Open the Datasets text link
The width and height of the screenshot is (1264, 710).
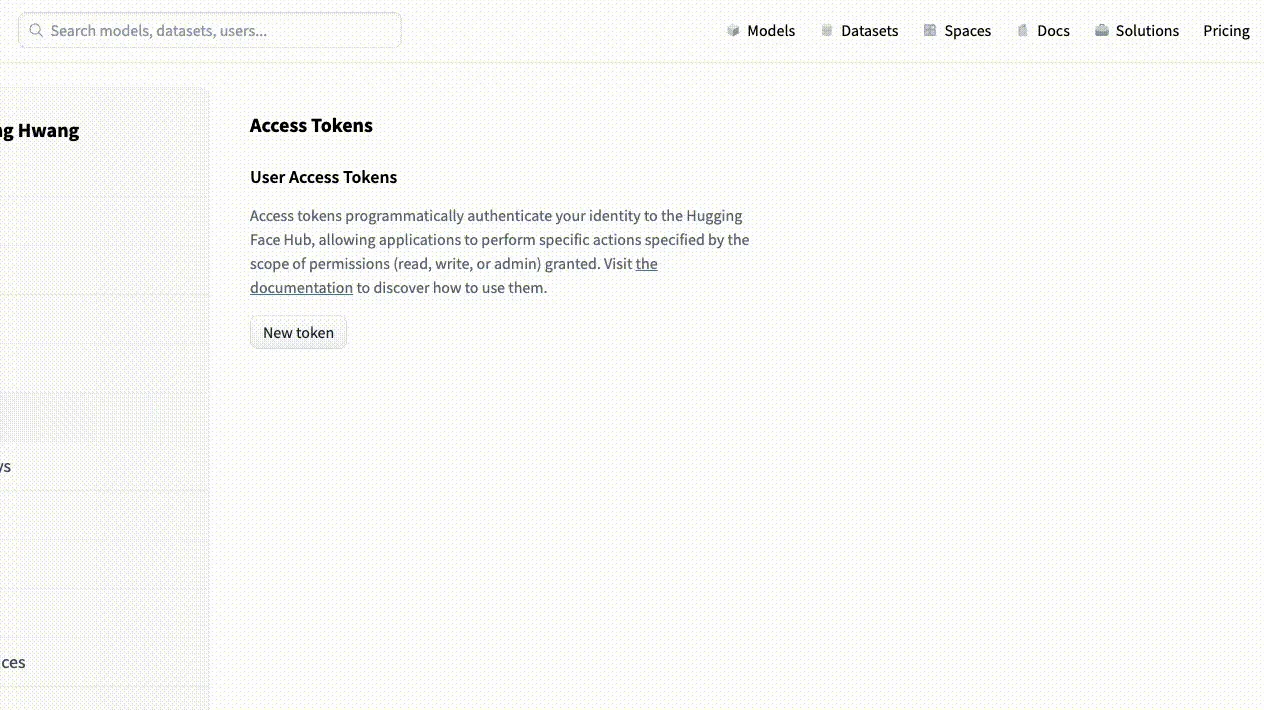click(x=869, y=31)
